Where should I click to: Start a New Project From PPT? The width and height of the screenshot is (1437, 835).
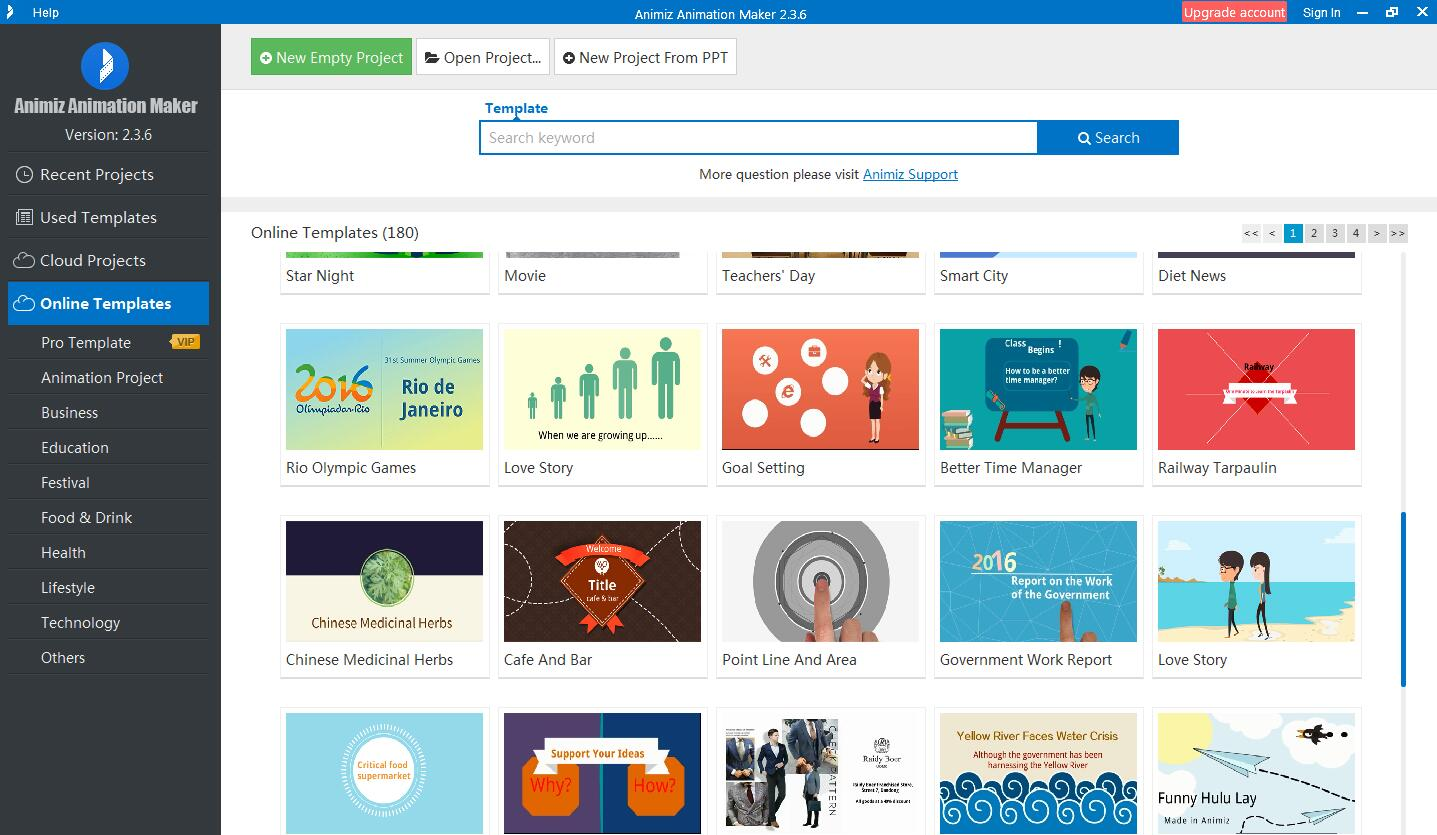[645, 58]
